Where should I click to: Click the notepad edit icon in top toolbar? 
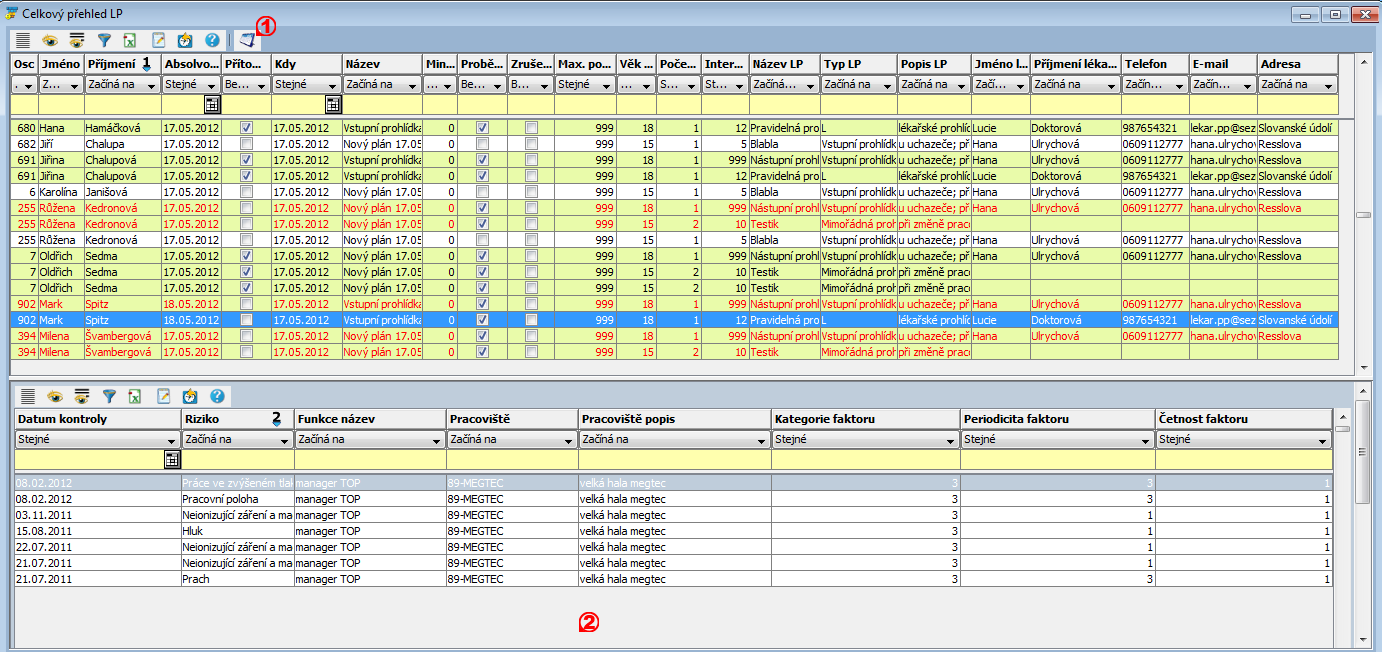coord(158,41)
